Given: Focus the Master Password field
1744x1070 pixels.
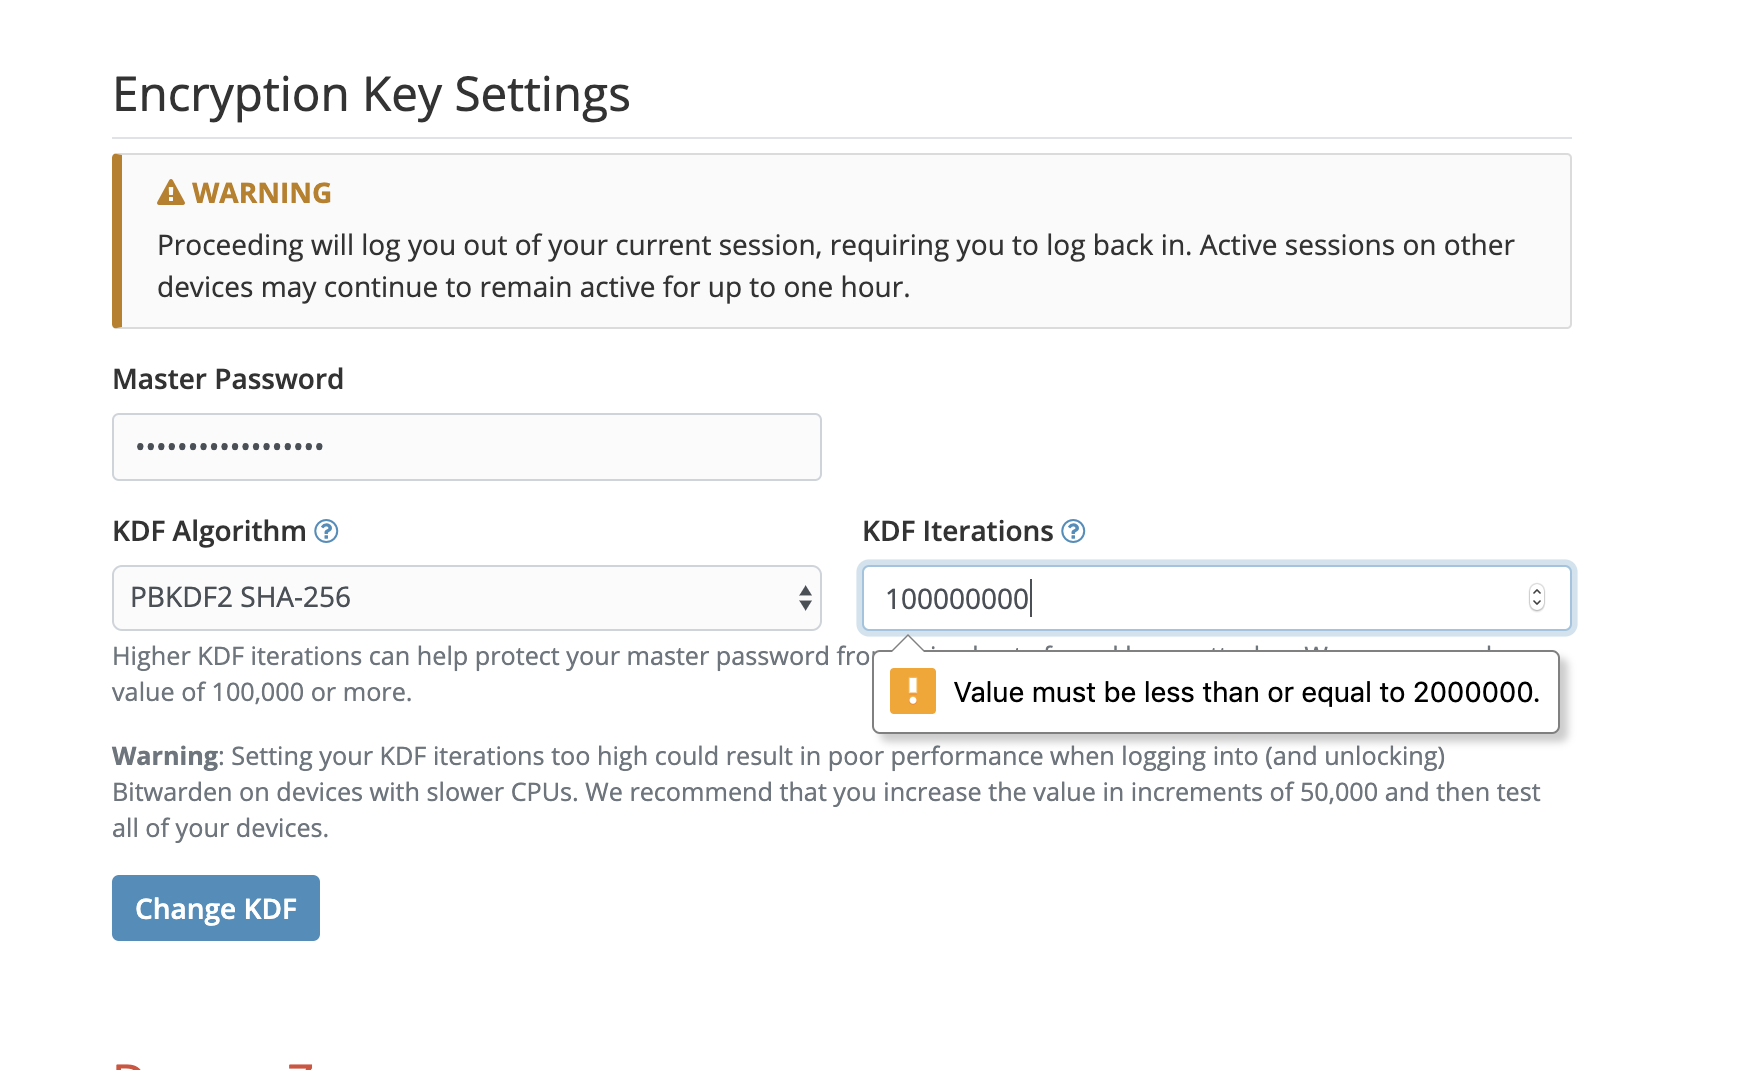Looking at the screenshot, I should pyautogui.click(x=466, y=447).
